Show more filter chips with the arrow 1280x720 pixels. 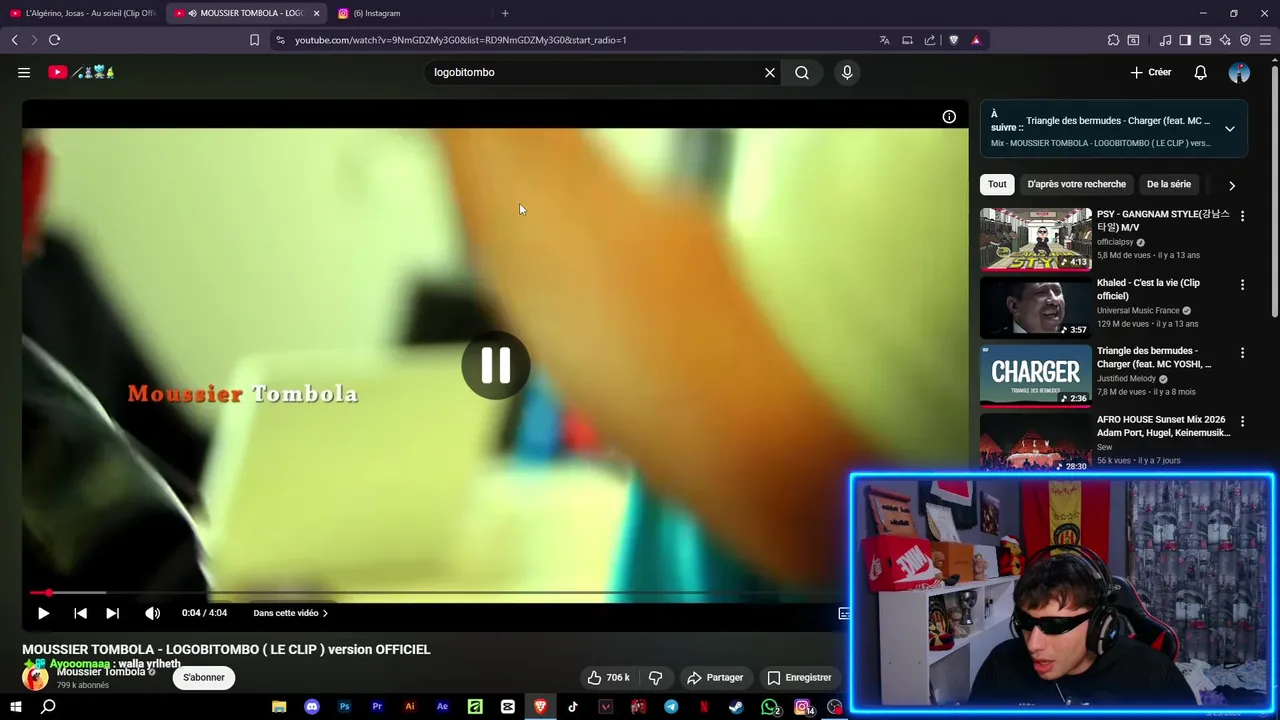pos(1232,185)
